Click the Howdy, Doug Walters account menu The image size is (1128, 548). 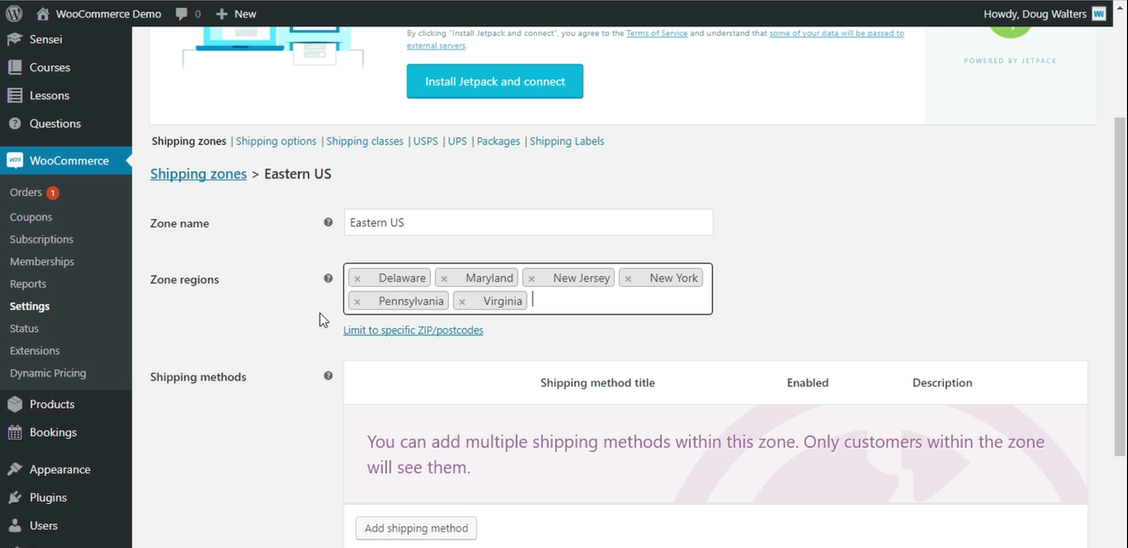click(1045, 14)
